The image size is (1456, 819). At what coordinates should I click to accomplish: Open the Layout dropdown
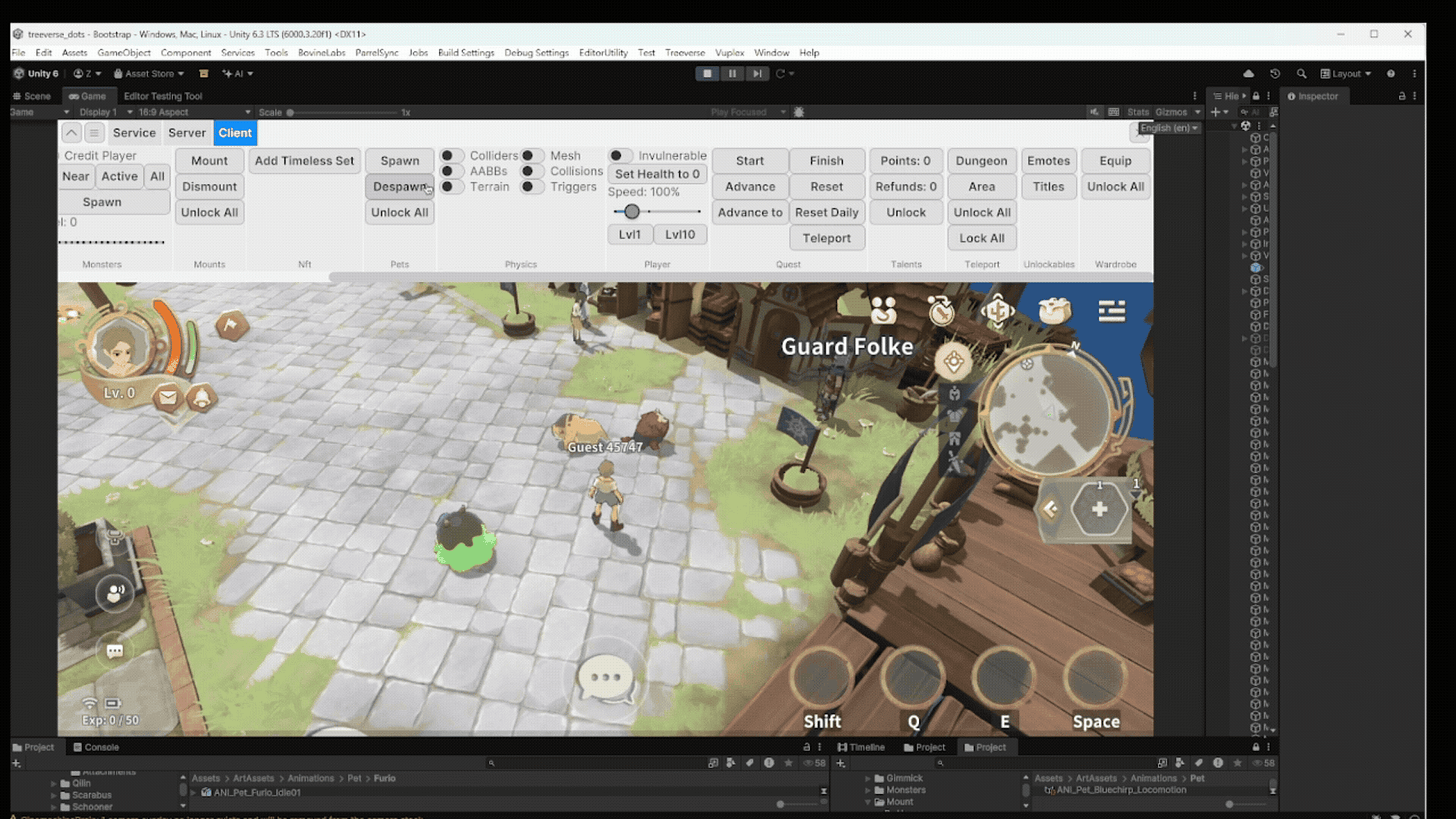tap(1346, 73)
